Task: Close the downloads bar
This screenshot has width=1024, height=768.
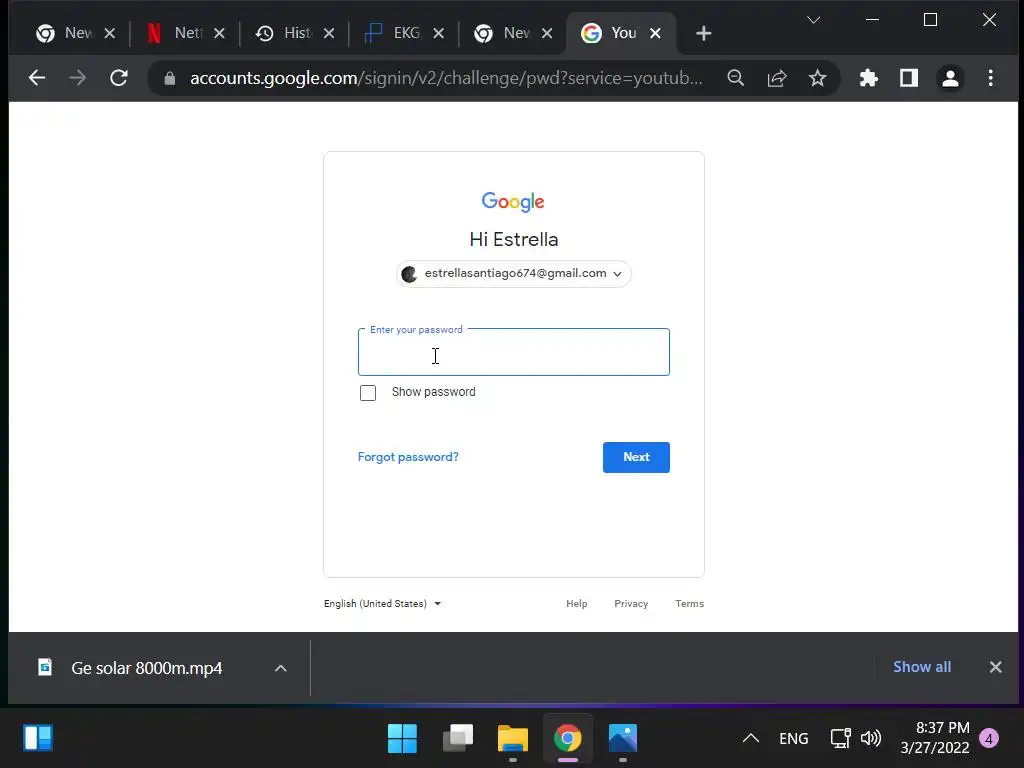Action: point(995,667)
